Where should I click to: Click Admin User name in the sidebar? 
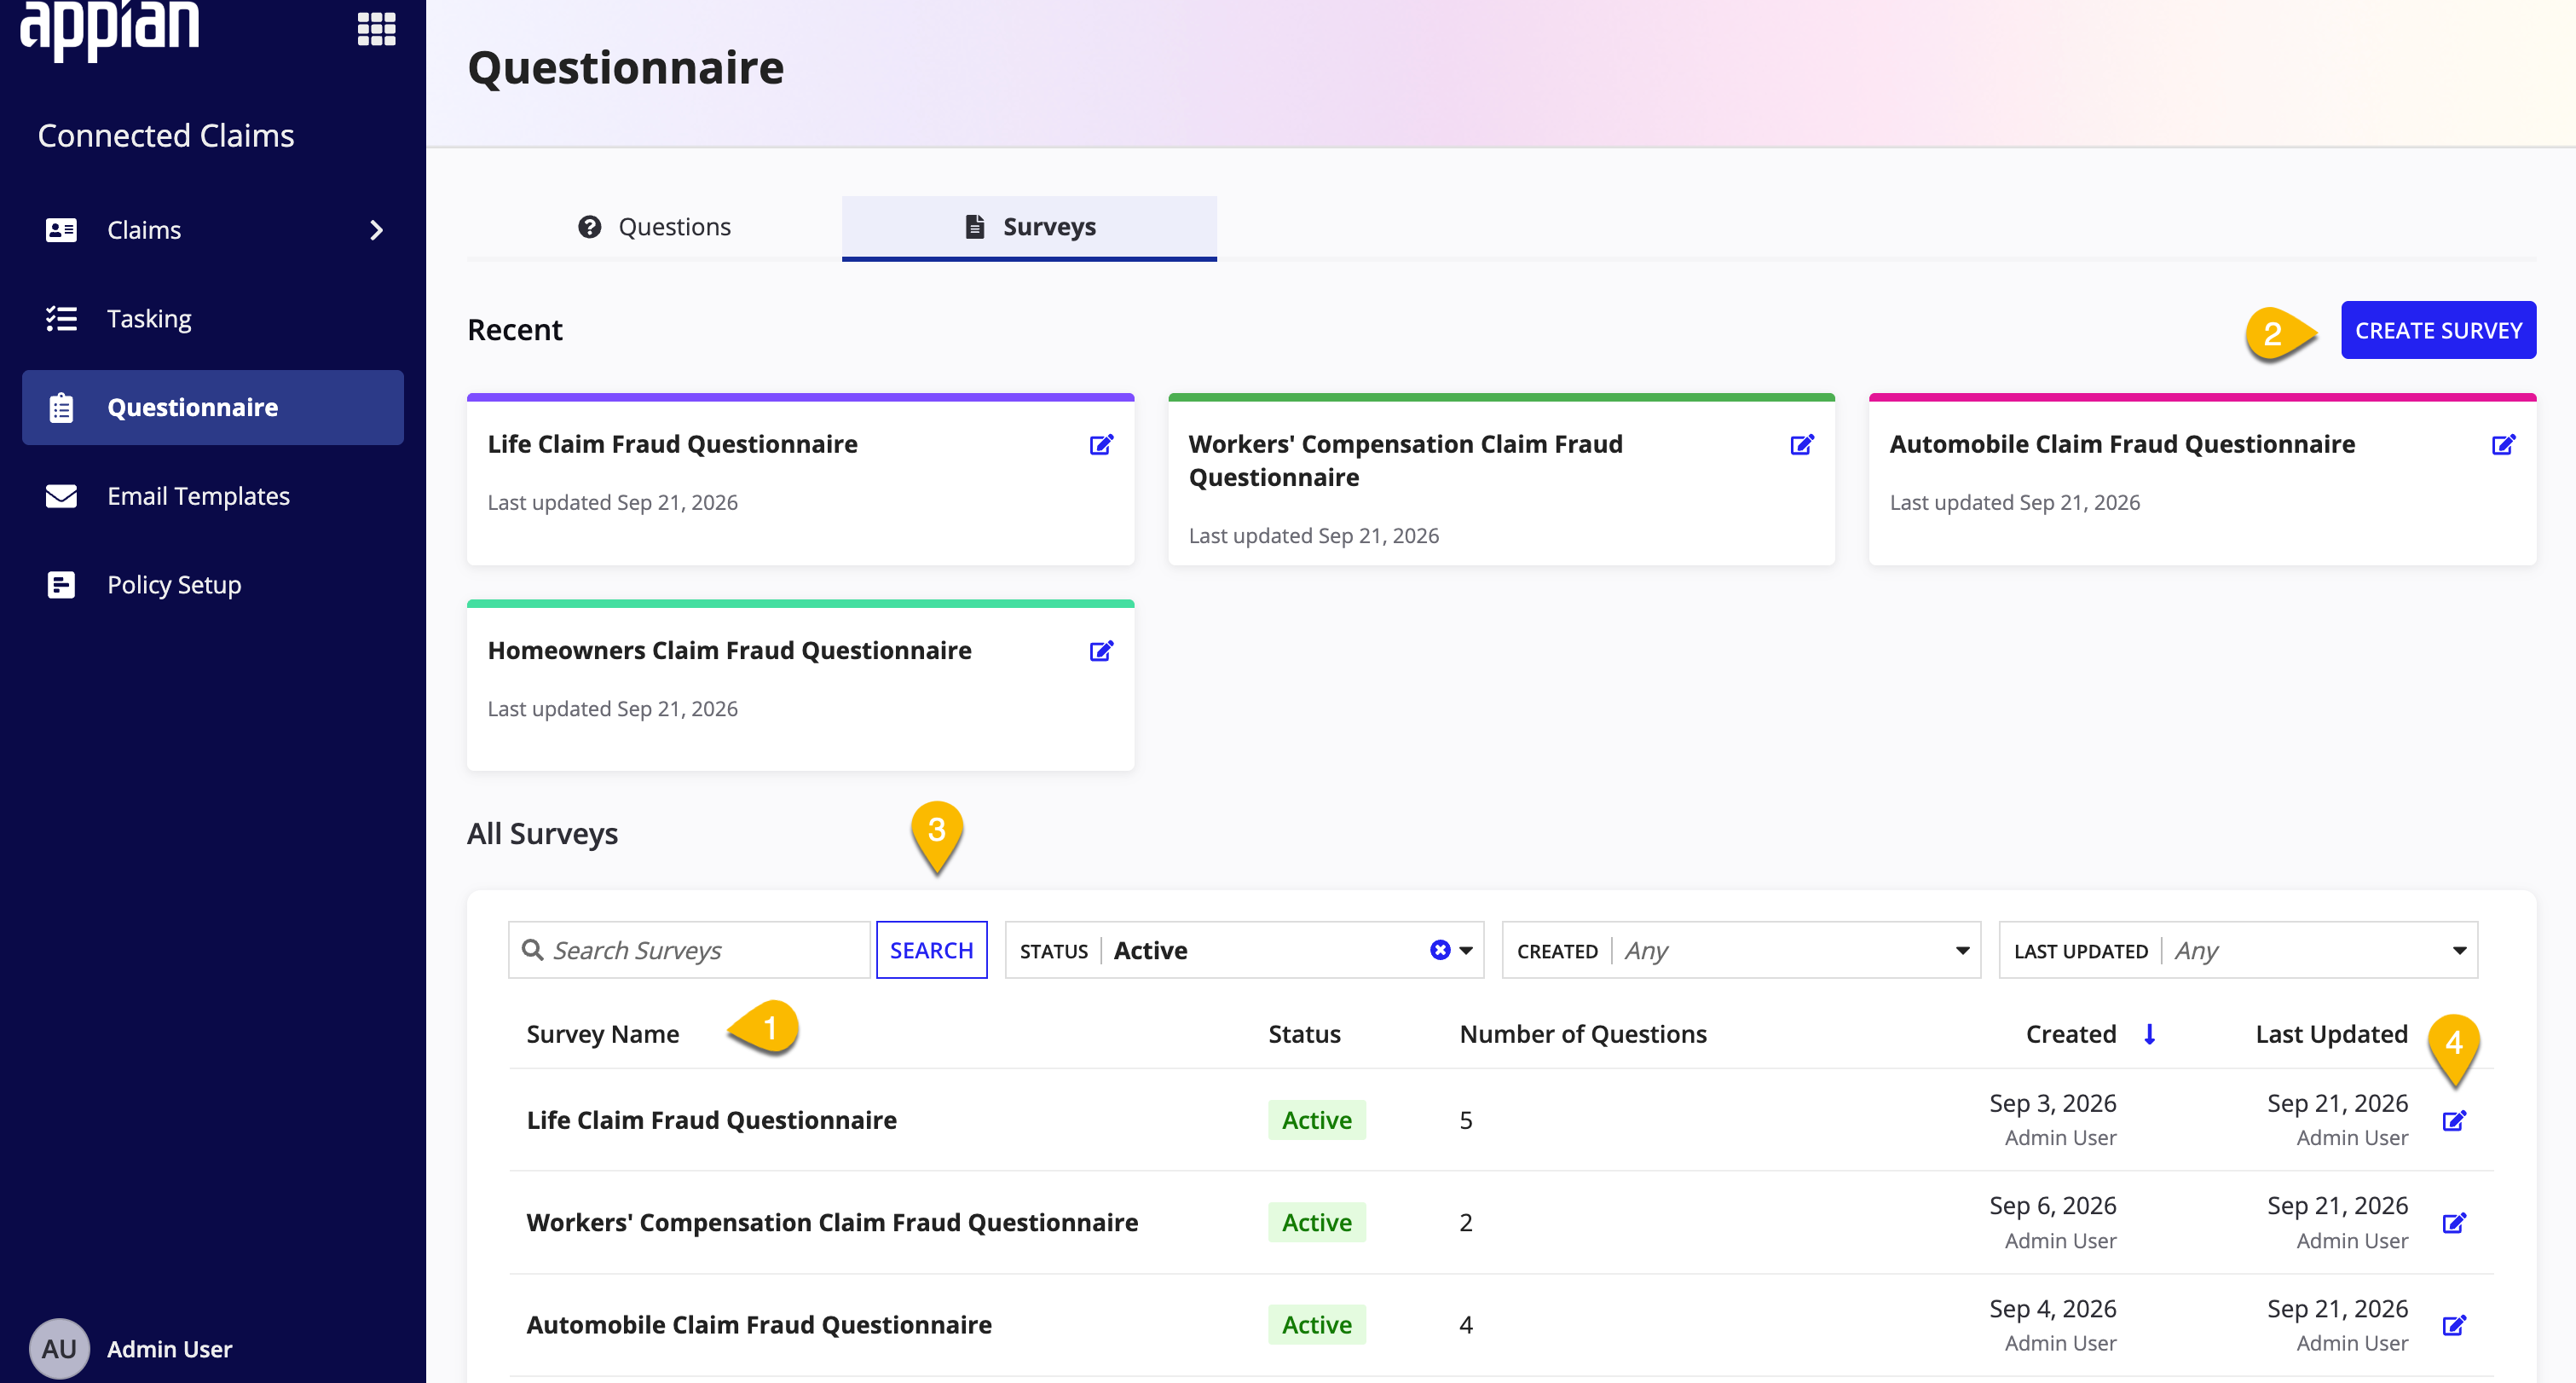point(169,1349)
